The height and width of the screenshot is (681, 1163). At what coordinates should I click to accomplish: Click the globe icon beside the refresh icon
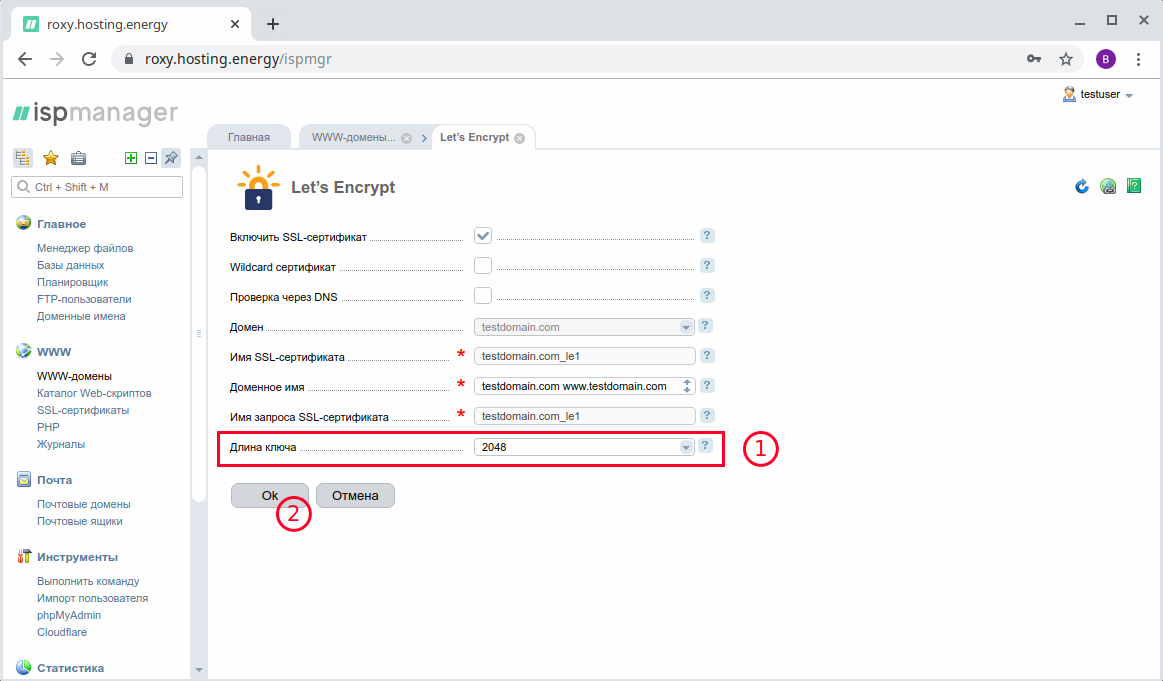(x=1108, y=186)
